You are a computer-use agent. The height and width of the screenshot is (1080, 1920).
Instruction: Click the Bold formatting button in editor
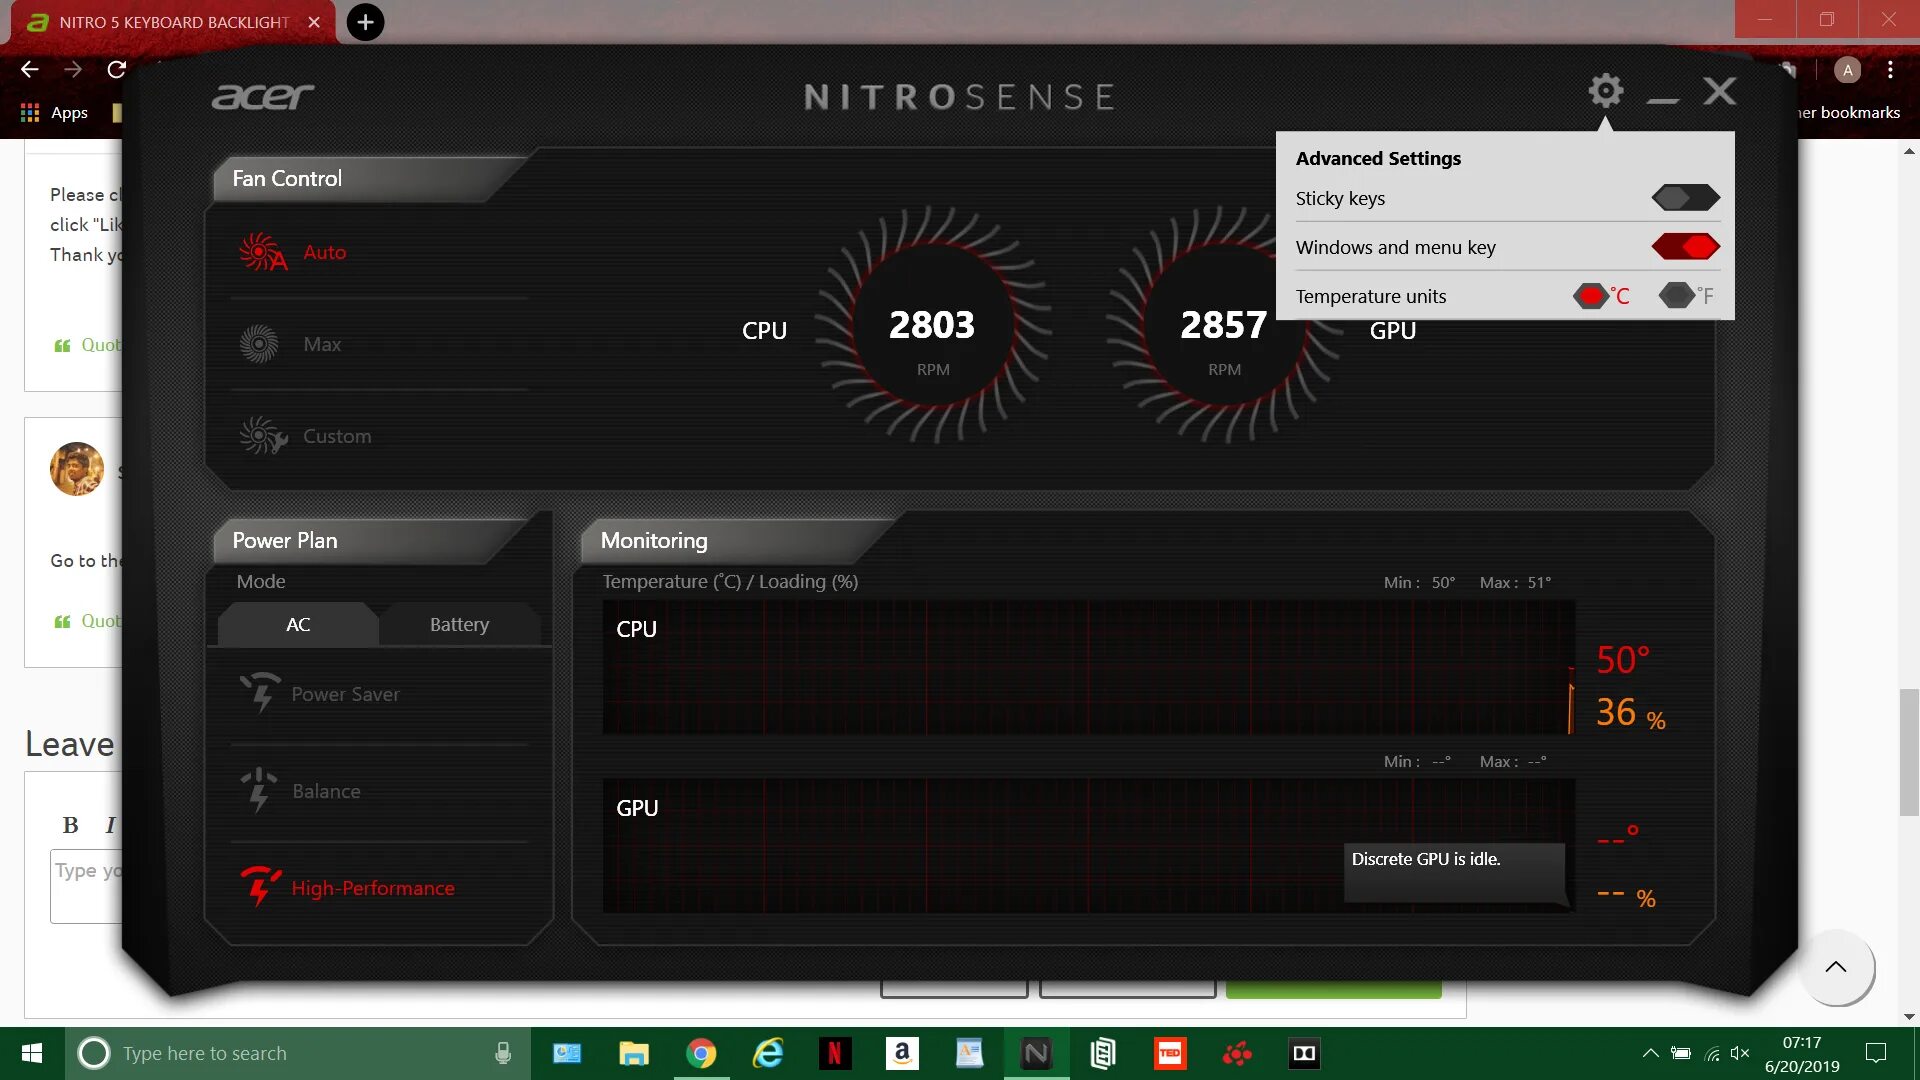(70, 825)
